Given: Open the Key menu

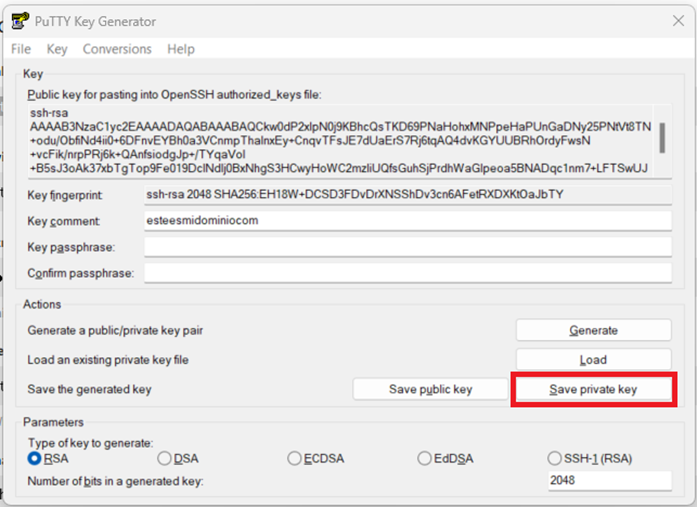Looking at the screenshot, I should pyautogui.click(x=57, y=49).
